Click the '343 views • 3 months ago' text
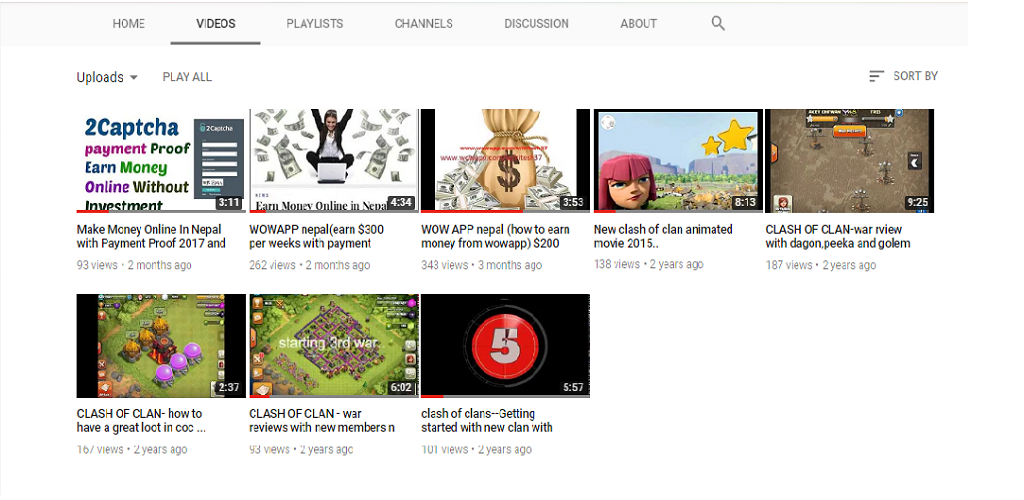The image size is (1024, 500). (481, 265)
